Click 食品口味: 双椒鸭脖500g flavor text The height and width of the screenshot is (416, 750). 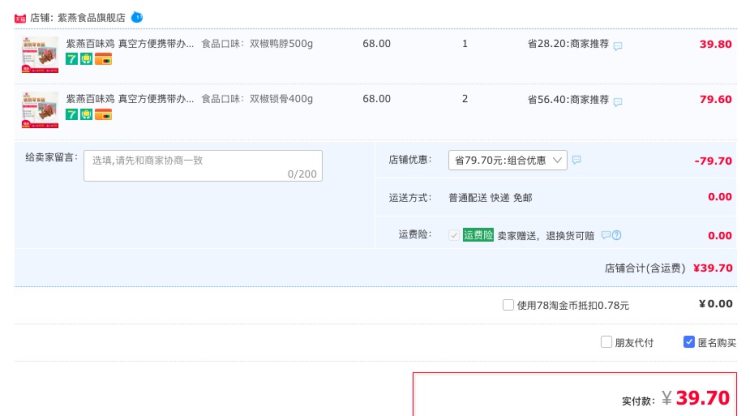257,44
